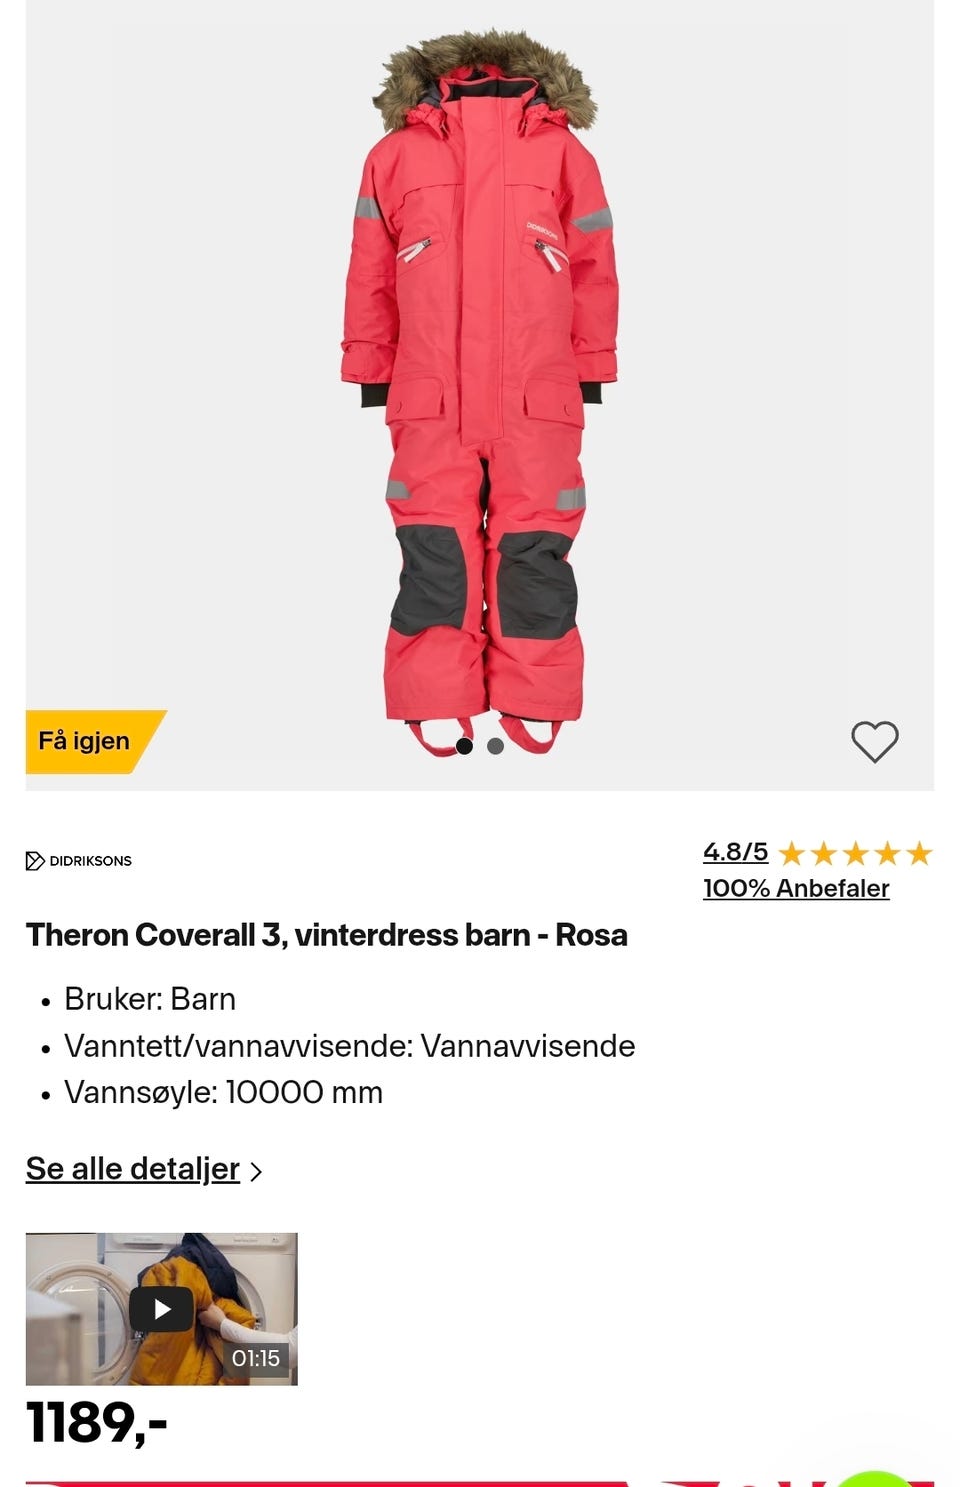The height and width of the screenshot is (1487, 960).
Task: Play the washing machine video
Action: [x=161, y=1309]
